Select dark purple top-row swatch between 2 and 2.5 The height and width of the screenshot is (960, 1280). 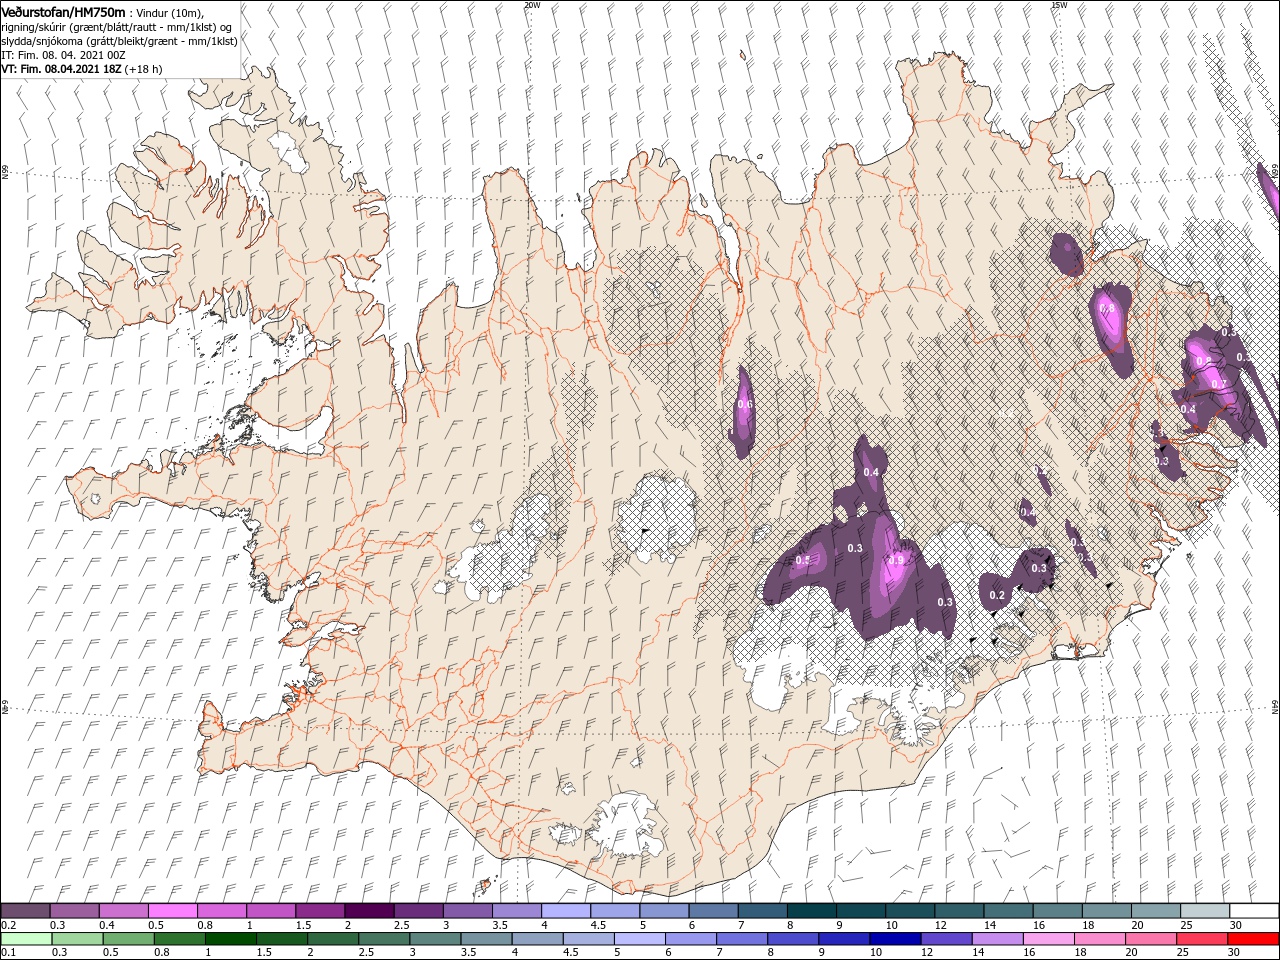370,910
